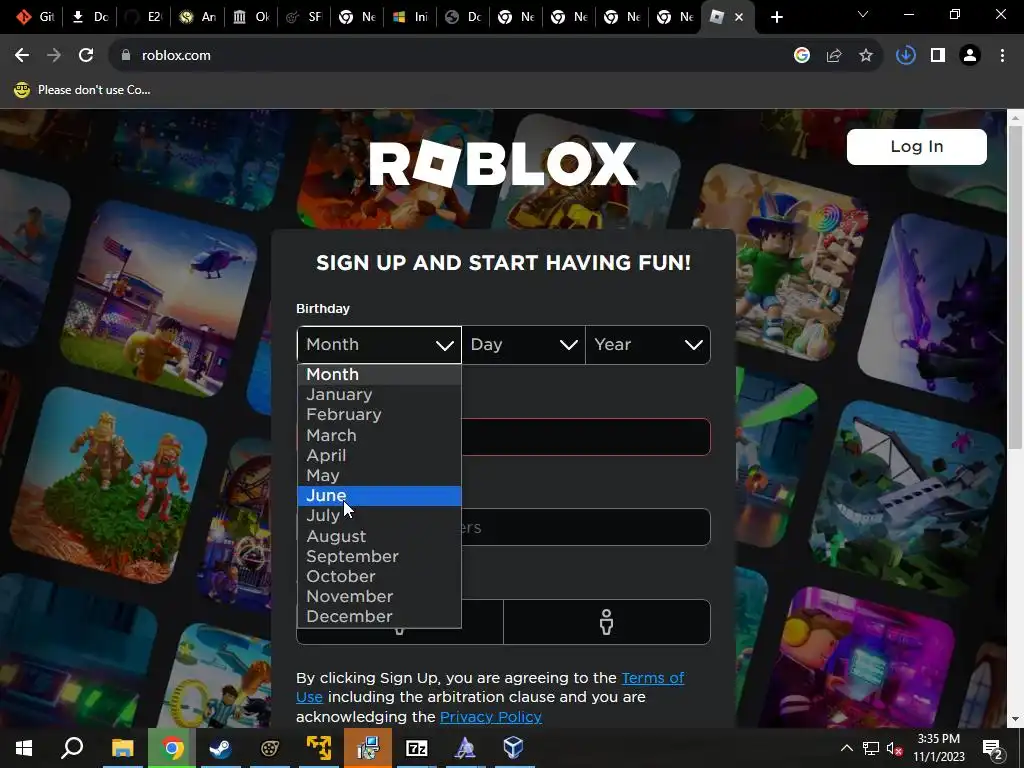Launch Steam from the taskbar
The height and width of the screenshot is (768, 1024).
coord(221,748)
